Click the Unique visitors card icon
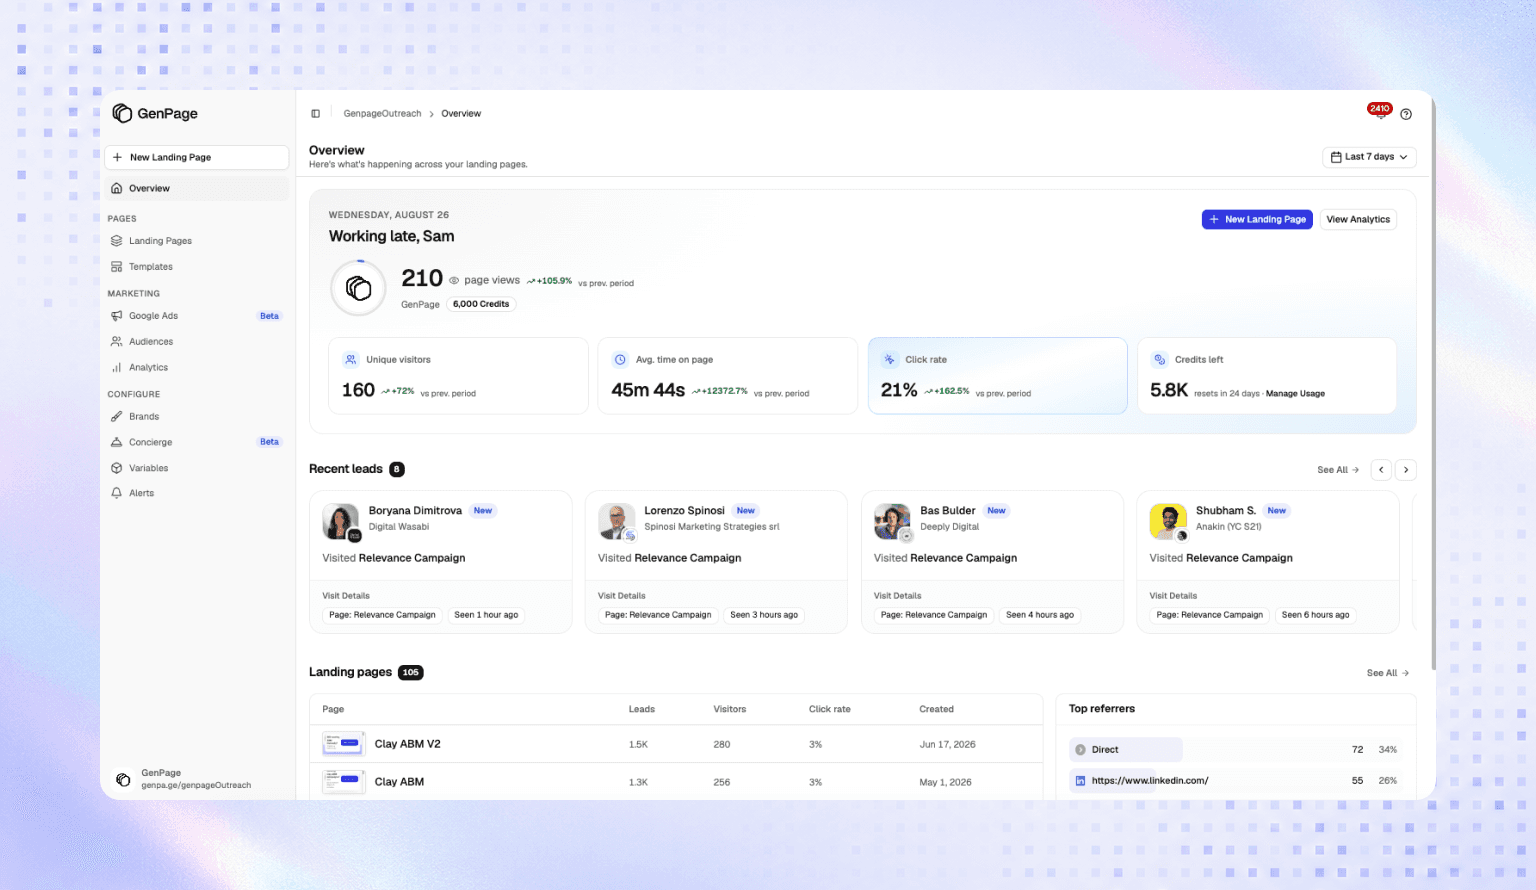 (351, 359)
